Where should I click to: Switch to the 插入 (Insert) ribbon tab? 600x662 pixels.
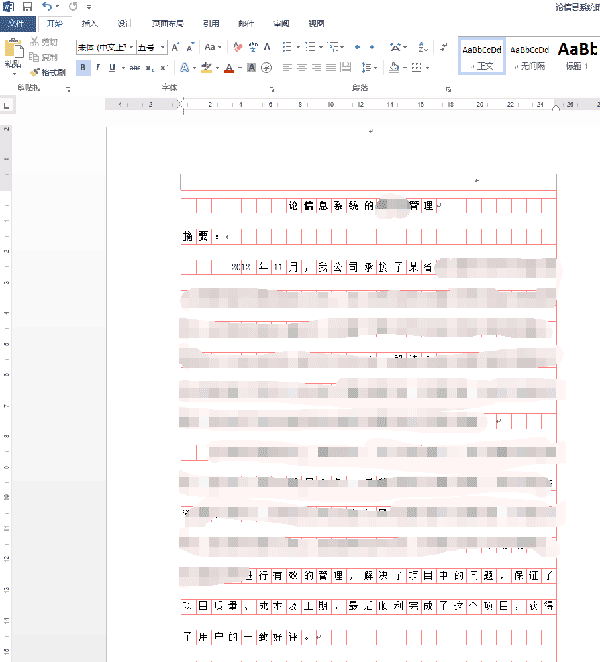tap(90, 23)
